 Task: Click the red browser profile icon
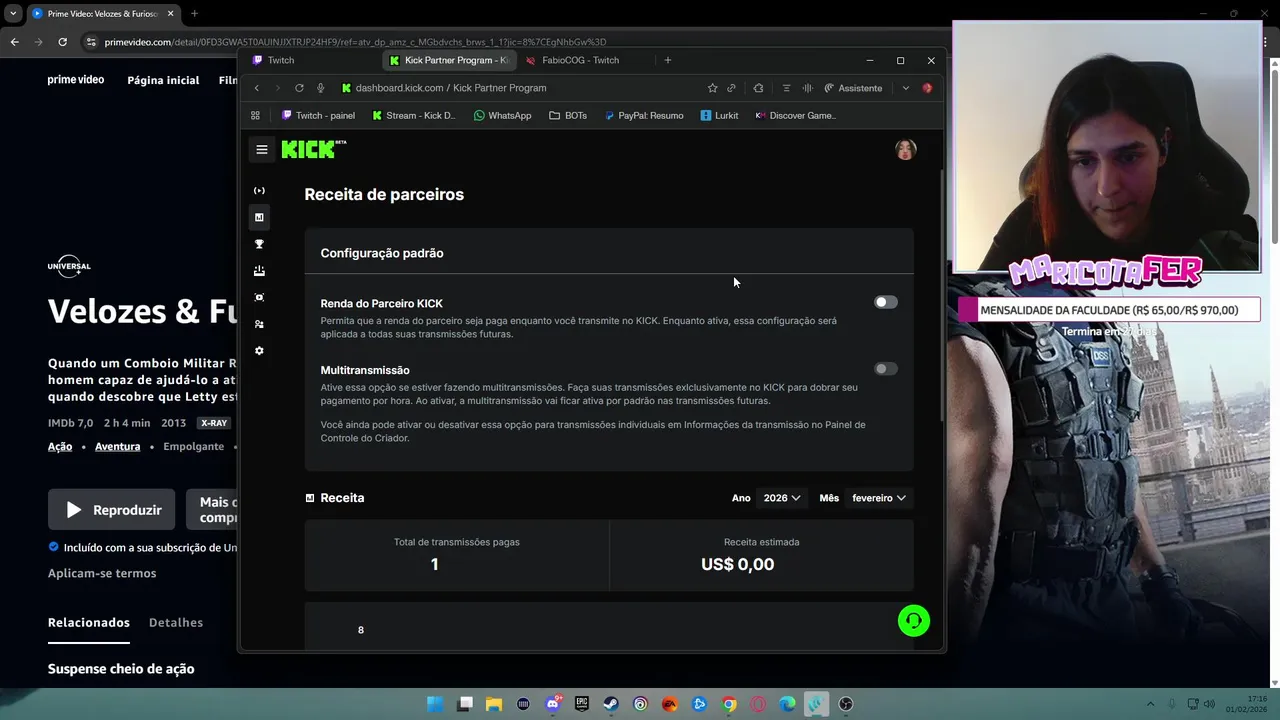[x=927, y=88]
